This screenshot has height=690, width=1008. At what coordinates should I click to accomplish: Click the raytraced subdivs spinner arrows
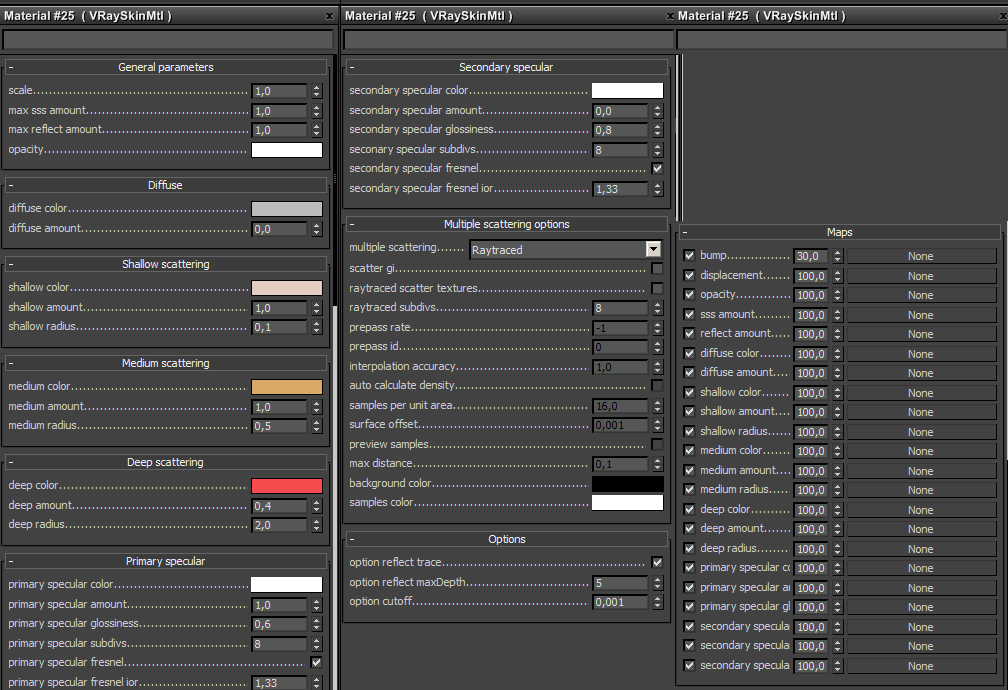(657, 308)
